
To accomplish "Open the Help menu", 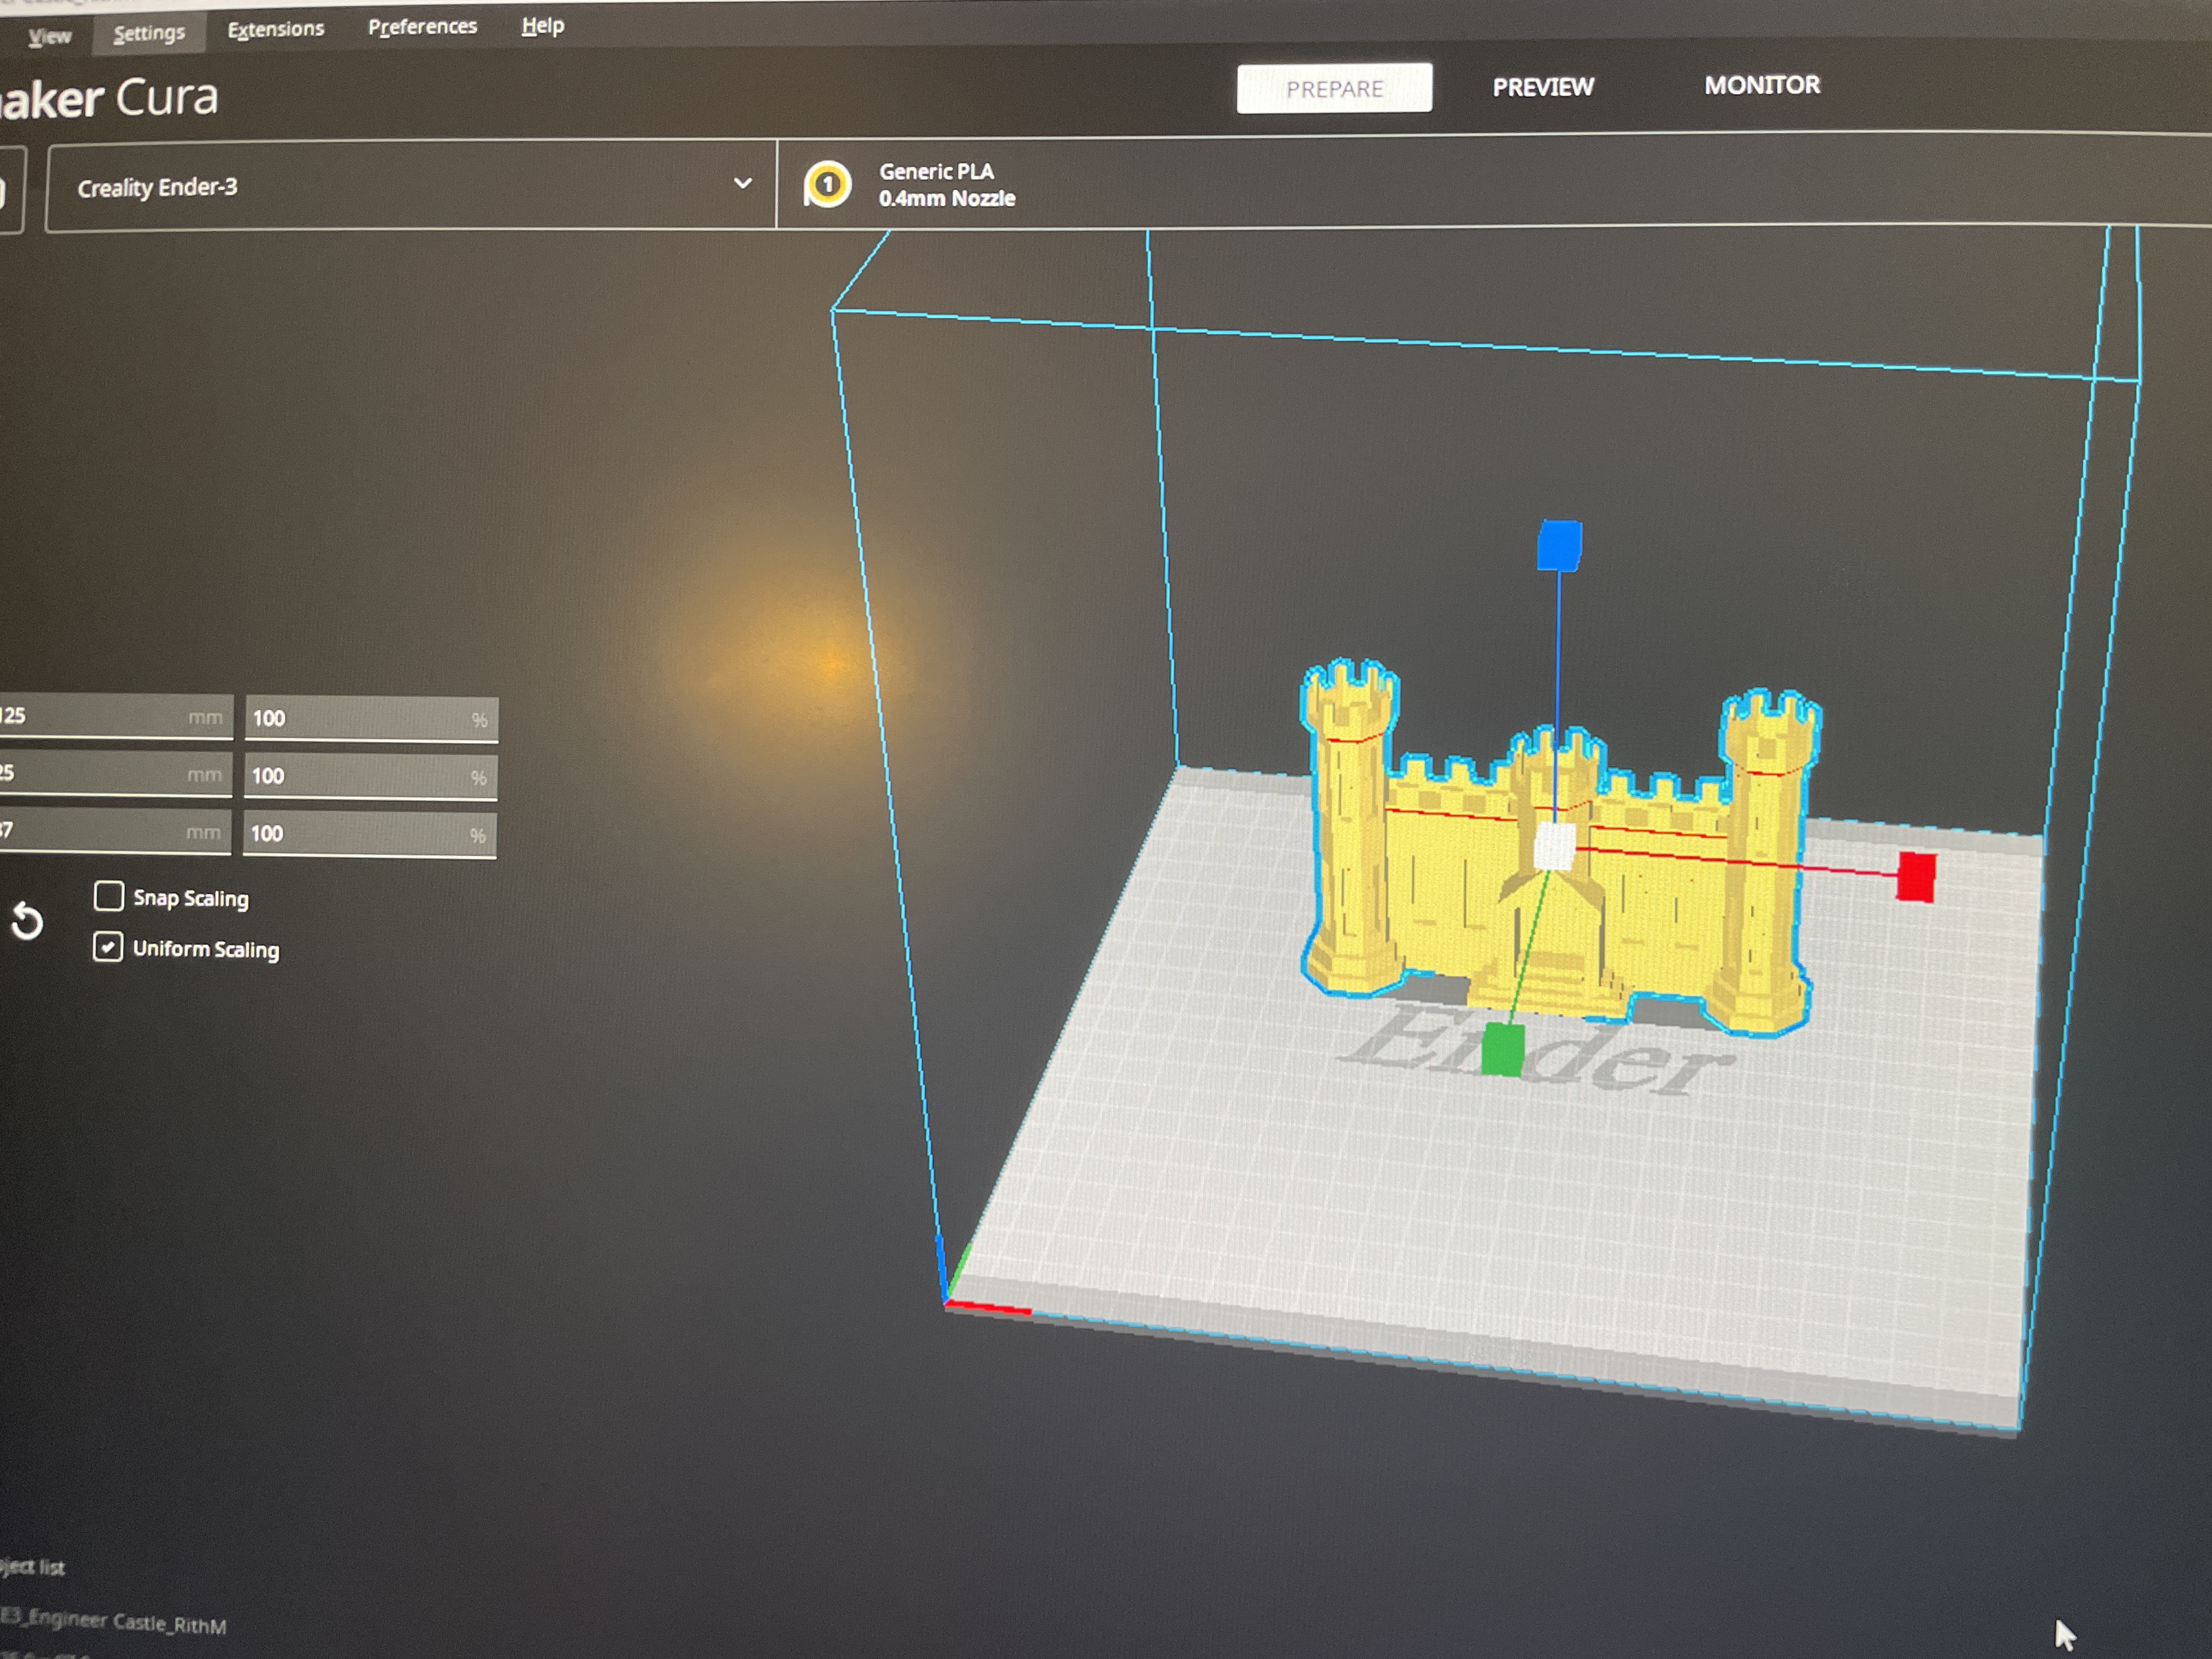I will coord(543,26).
